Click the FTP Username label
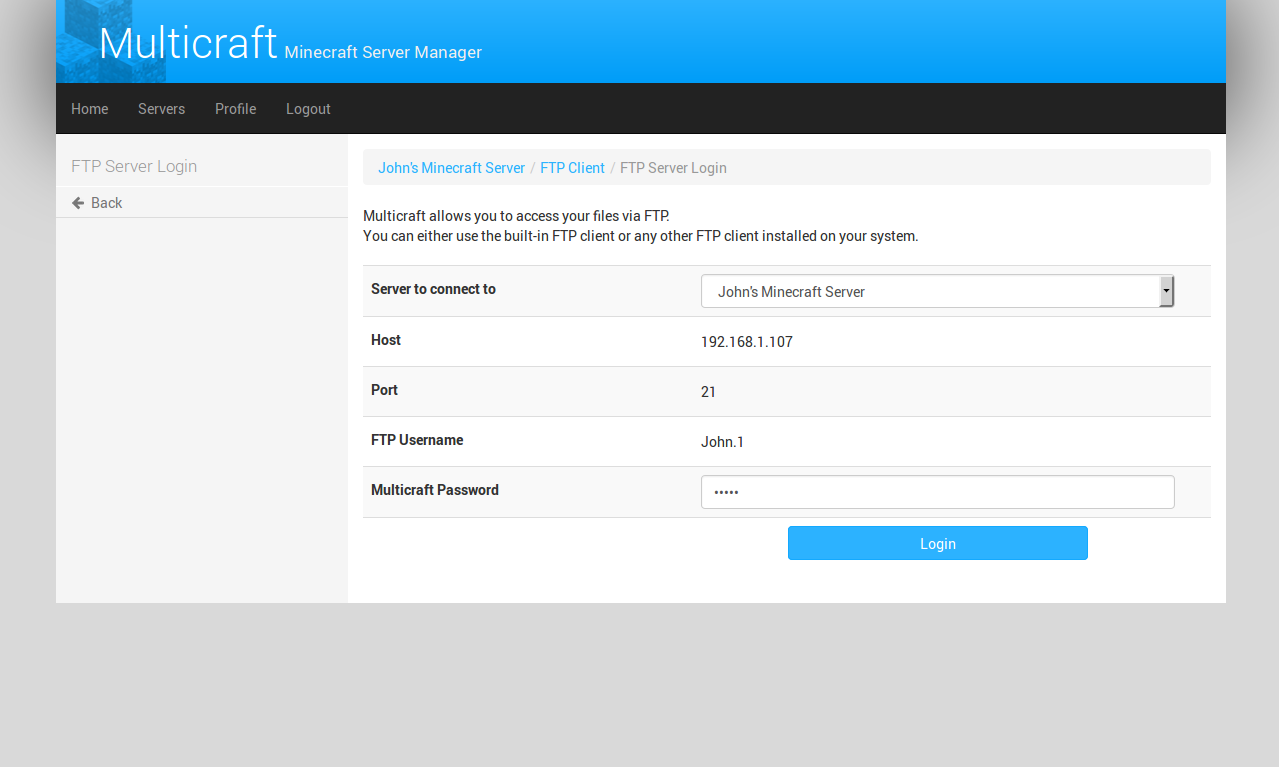This screenshot has height=767, width=1279. pos(417,440)
